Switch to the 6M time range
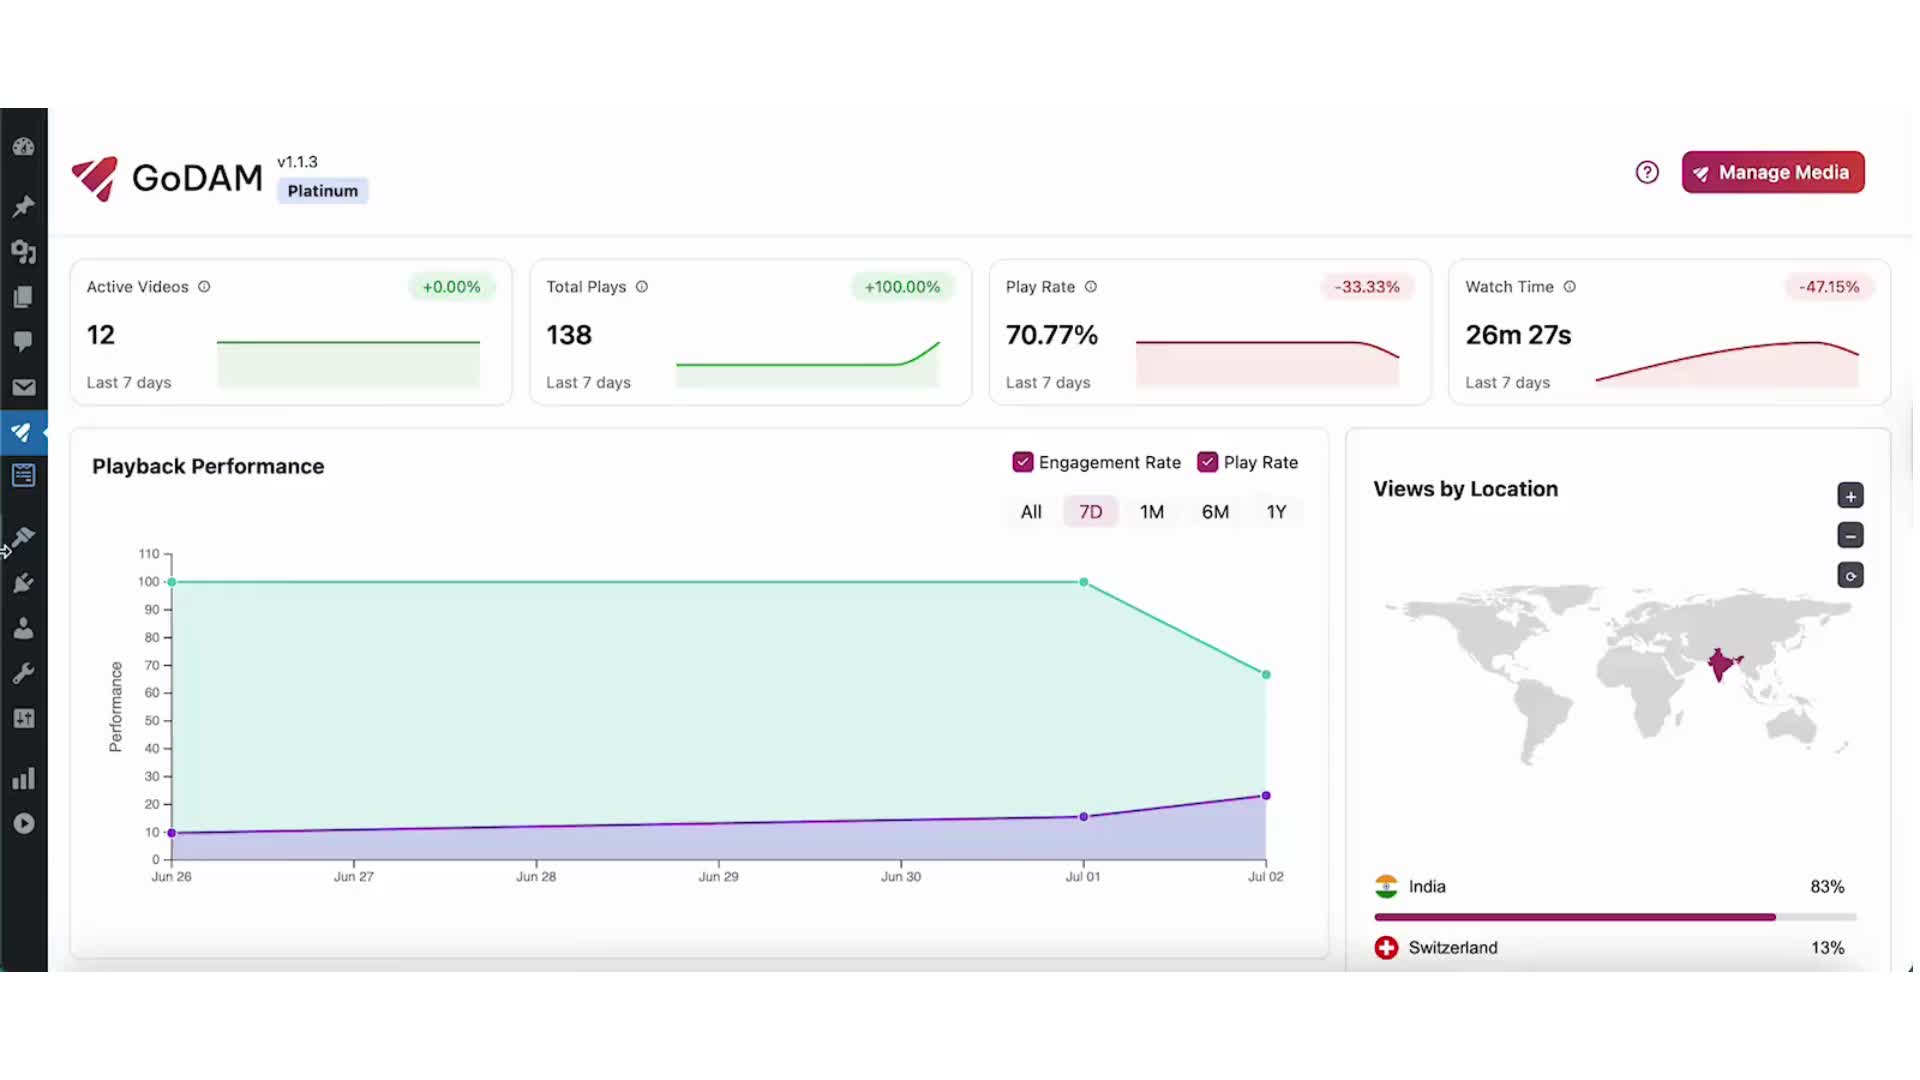1920x1080 pixels. (x=1214, y=512)
